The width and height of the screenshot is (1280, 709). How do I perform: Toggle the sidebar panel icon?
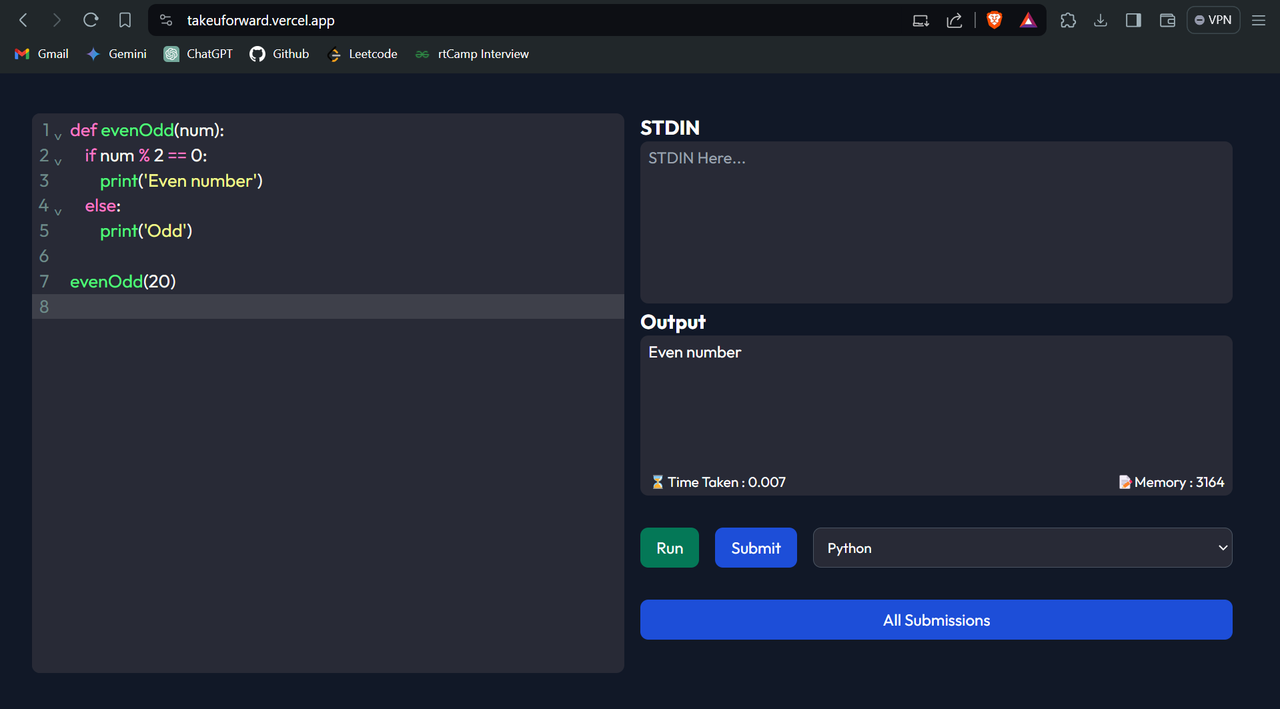click(1133, 20)
